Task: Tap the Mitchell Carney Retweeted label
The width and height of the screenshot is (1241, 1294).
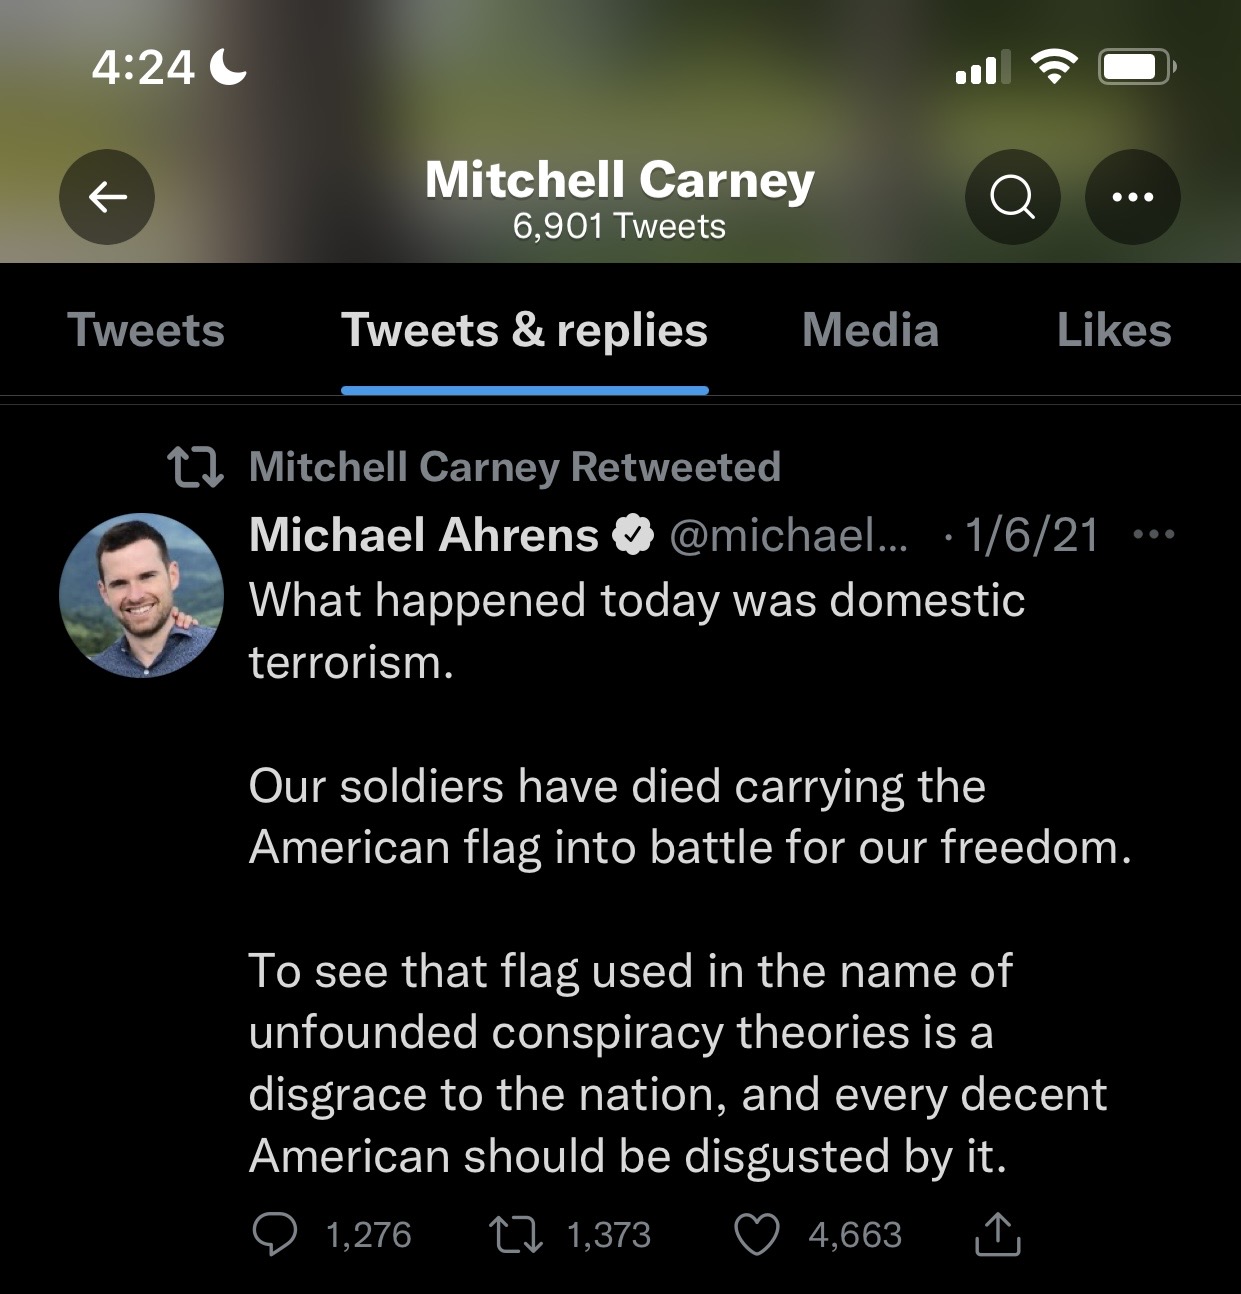Action: [514, 467]
